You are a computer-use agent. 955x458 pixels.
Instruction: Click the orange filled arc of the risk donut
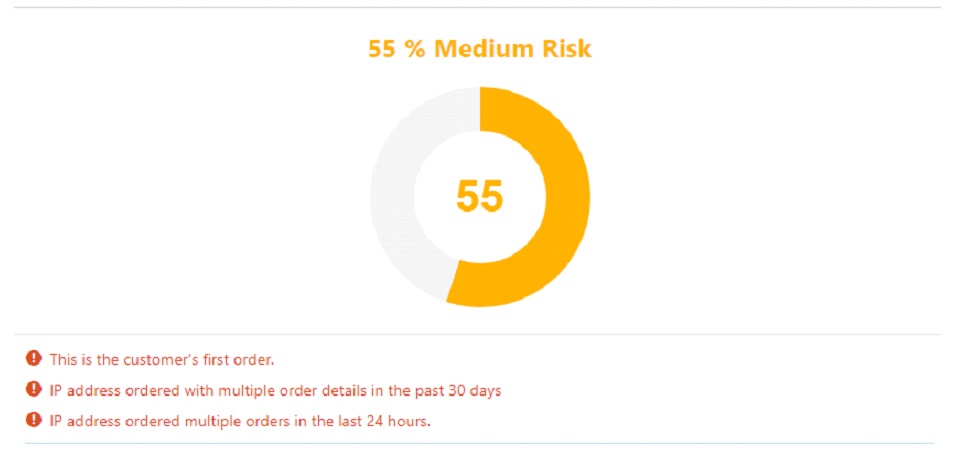[x=566, y=196]
